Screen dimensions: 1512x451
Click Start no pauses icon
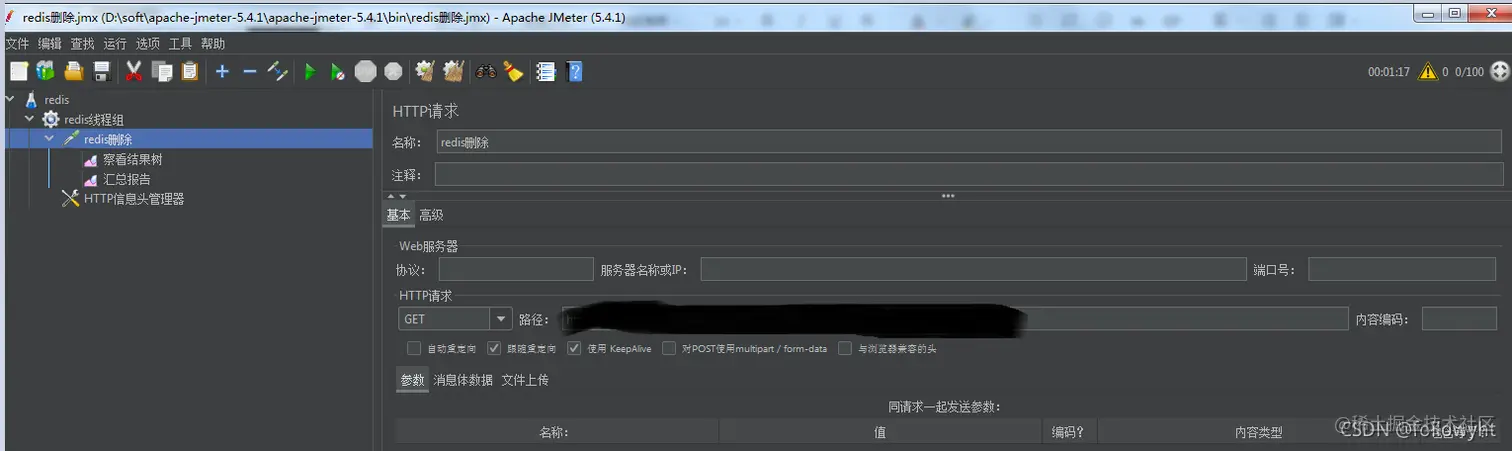338,71
